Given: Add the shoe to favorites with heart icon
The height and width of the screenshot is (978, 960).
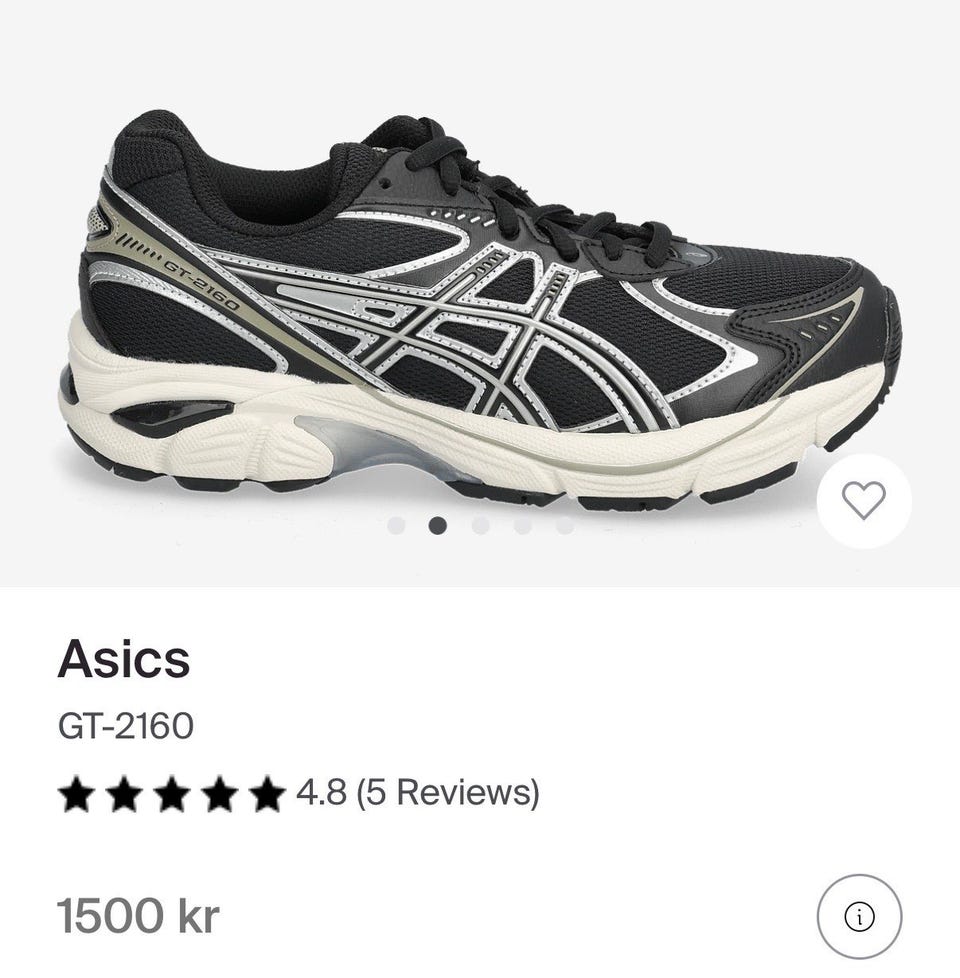Looking at the screenshot, I should point(864,501).
